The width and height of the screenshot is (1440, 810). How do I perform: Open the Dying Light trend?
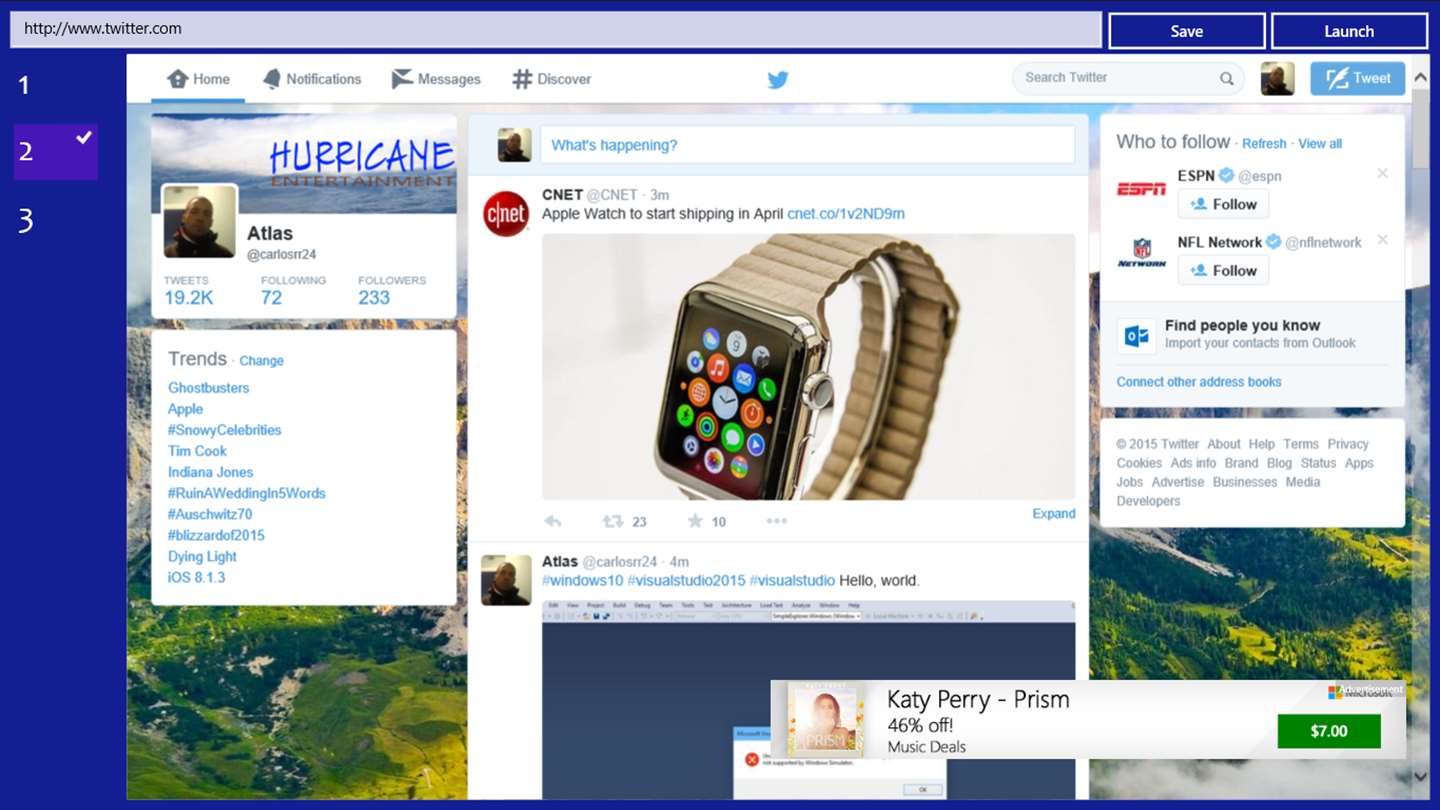(202, 557)
